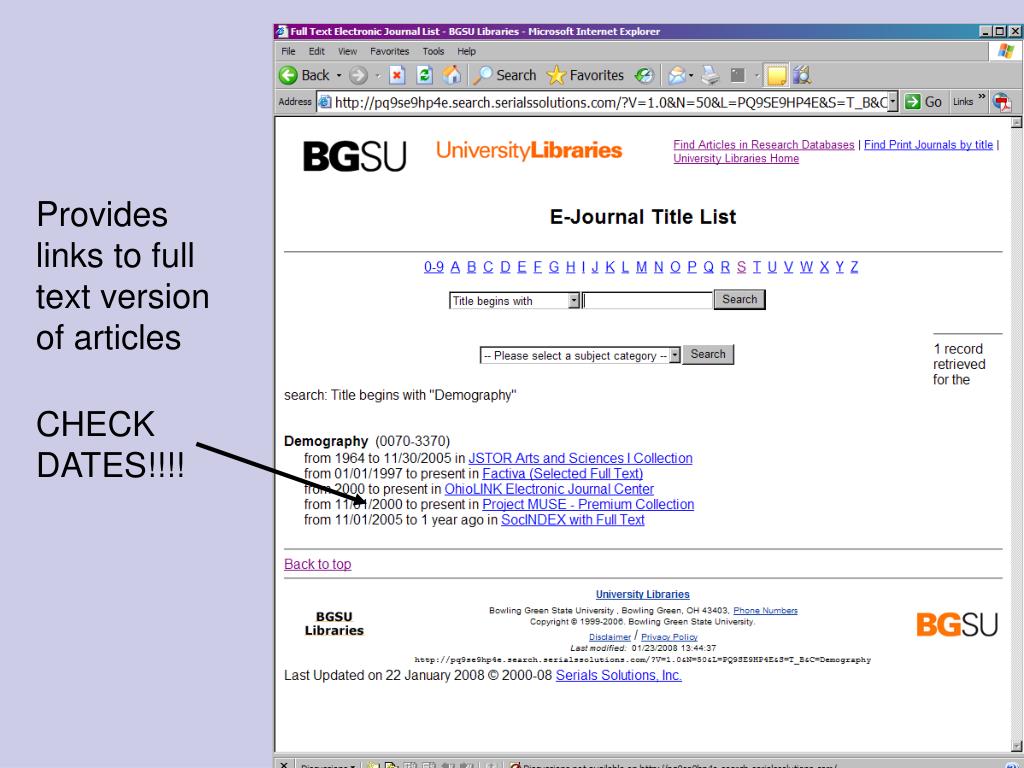Viewport: 1024px width, 768px height.
Task: Open SocINDEX with Full Text link
Action: pos(573,520)
